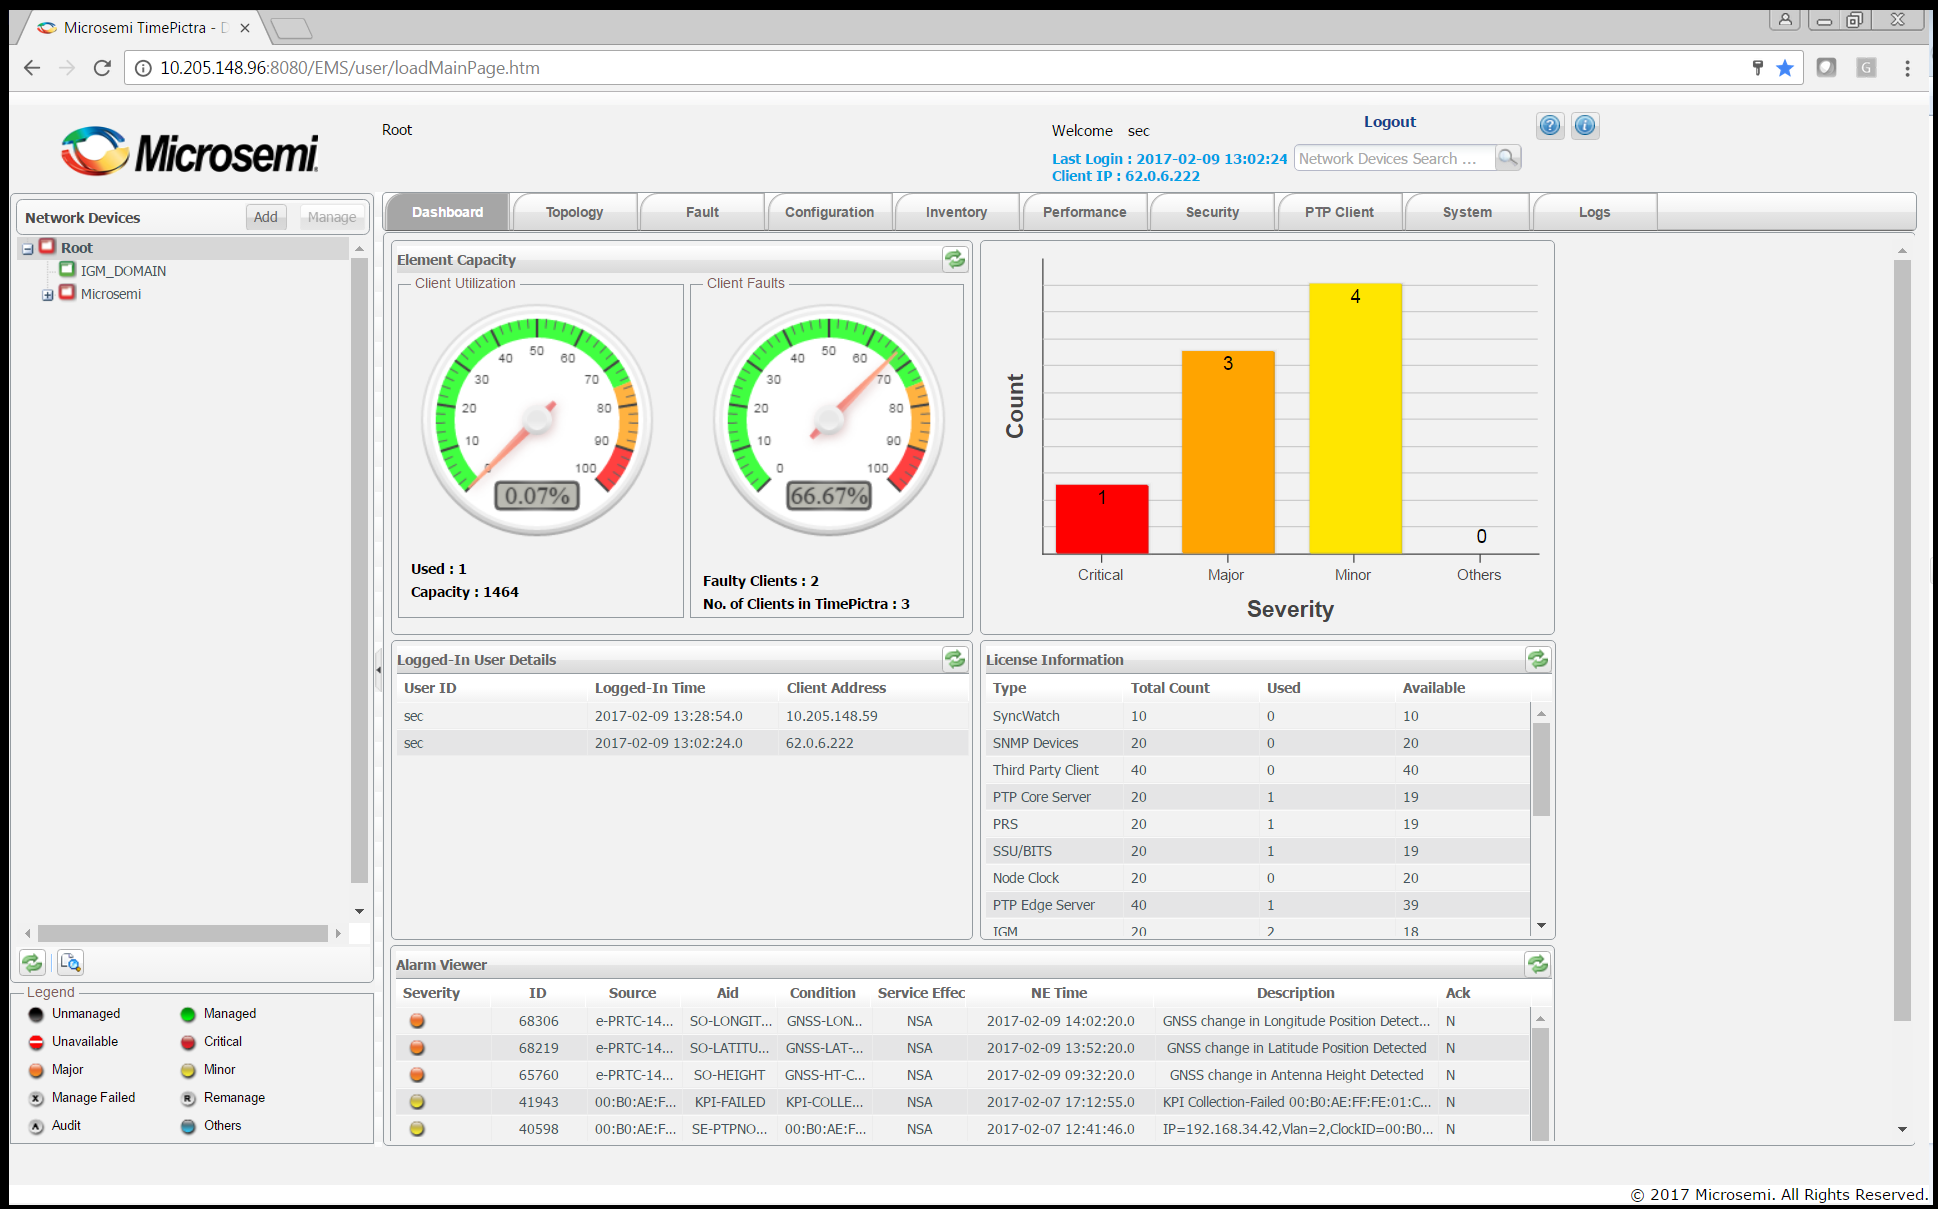Refresh the Logged-In User Details panel
Image resolution: width=1938 pixels, height=1209 pixels.
(954, 659)
